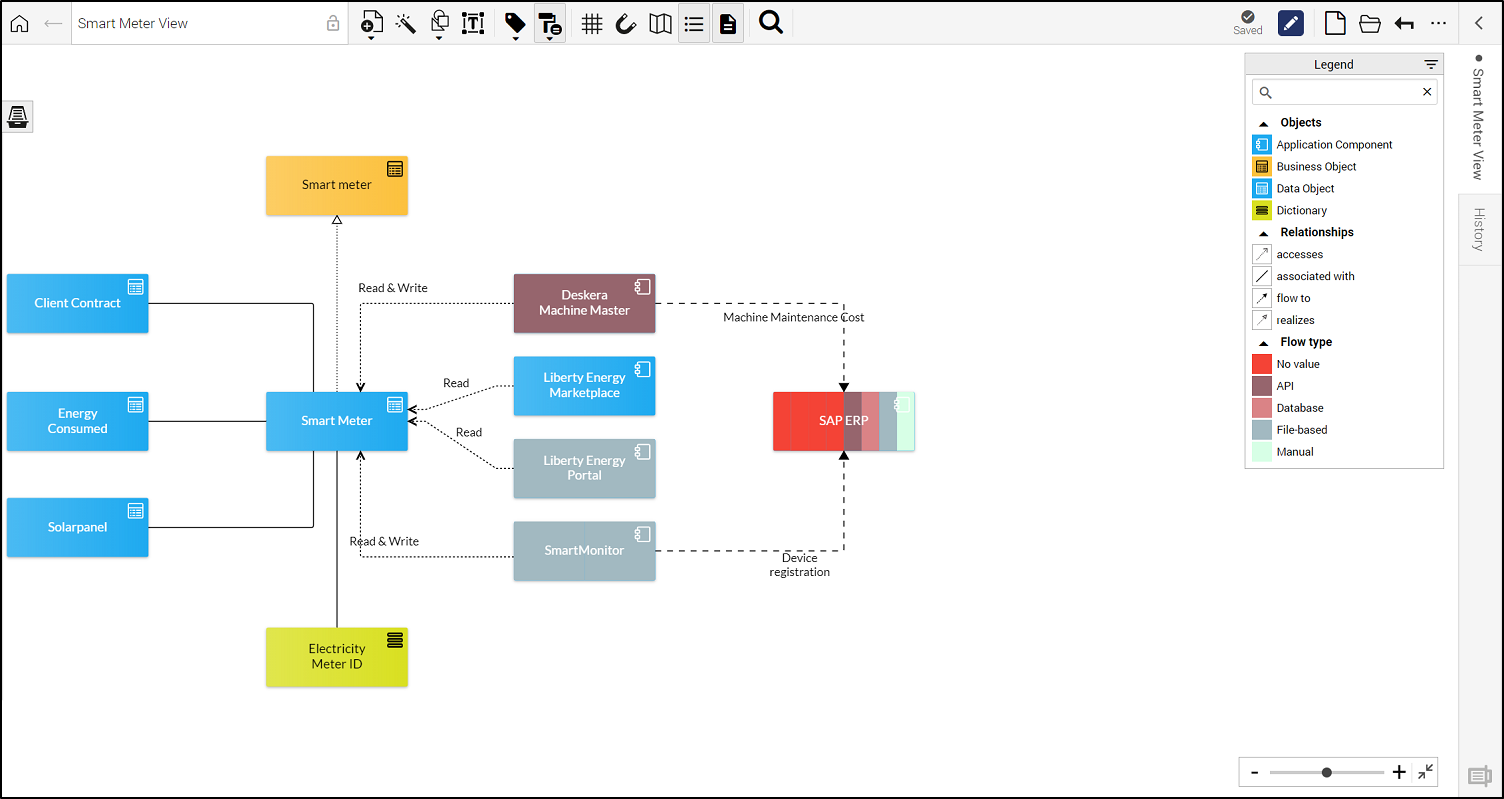Select the Liberty Energy Portal component
The height and width of the screenshot is (799, 1504).
[x=585, y=468]
